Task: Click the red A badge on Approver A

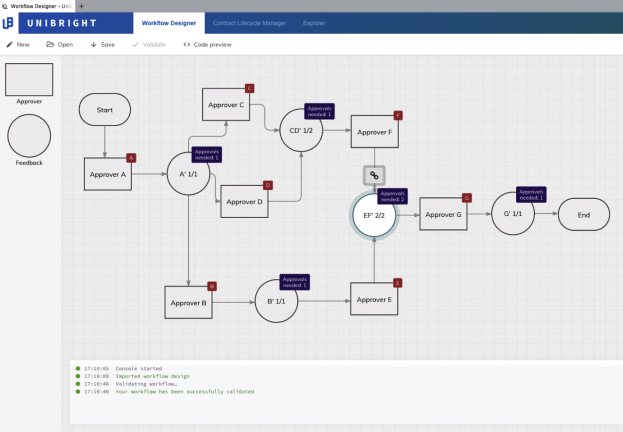Action: (131, 158)
